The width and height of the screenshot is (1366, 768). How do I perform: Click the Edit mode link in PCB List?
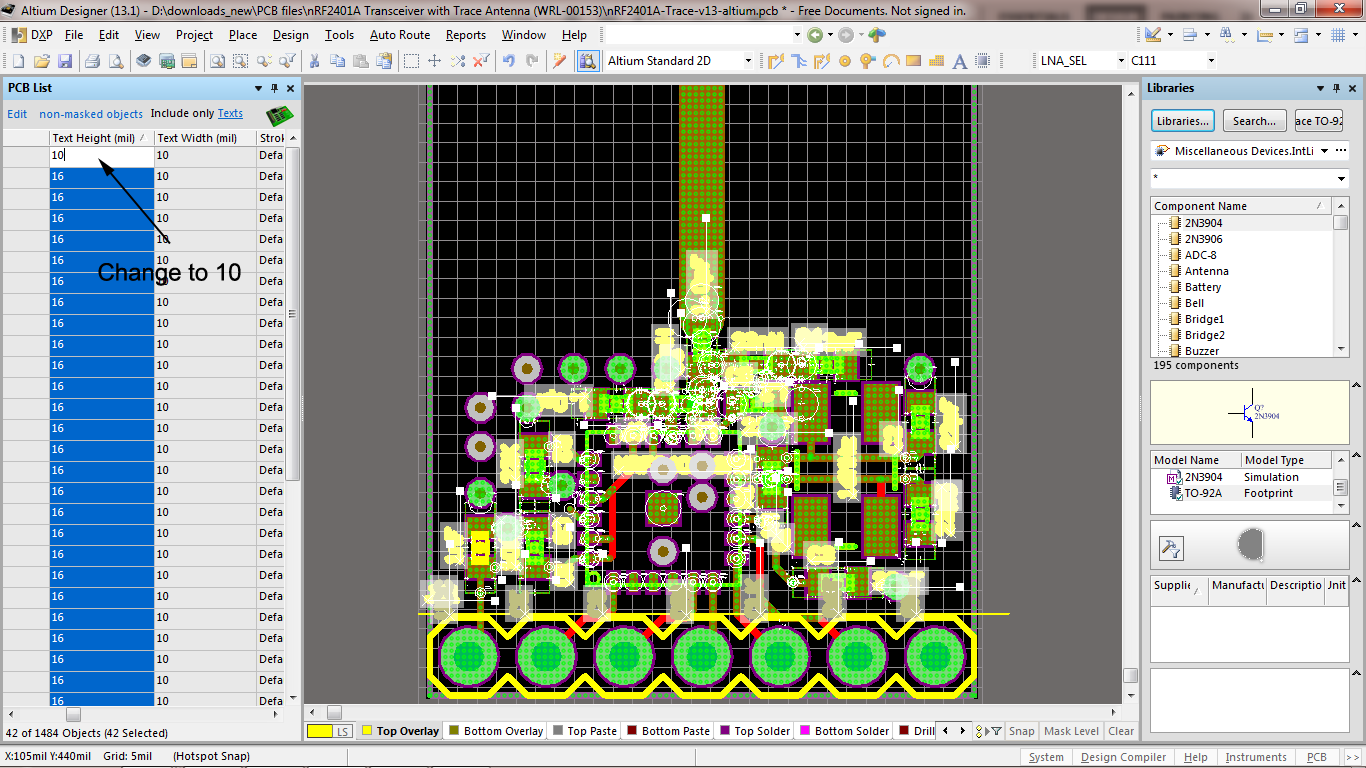coord(18,114)
